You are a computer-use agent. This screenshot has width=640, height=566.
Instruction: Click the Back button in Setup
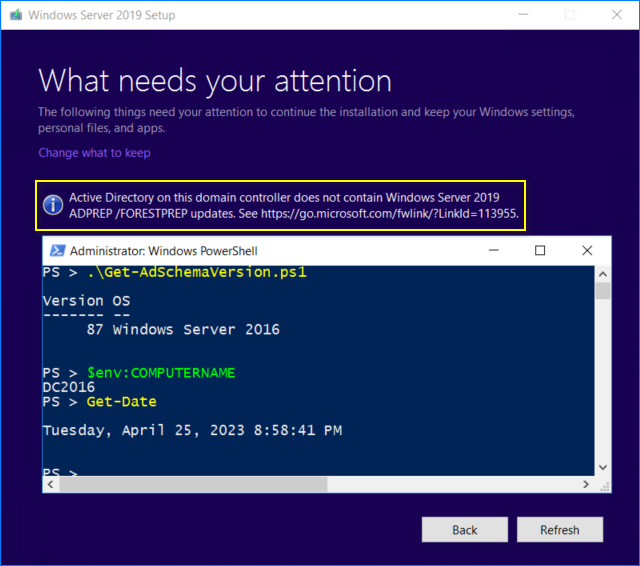tap(464, 530)
